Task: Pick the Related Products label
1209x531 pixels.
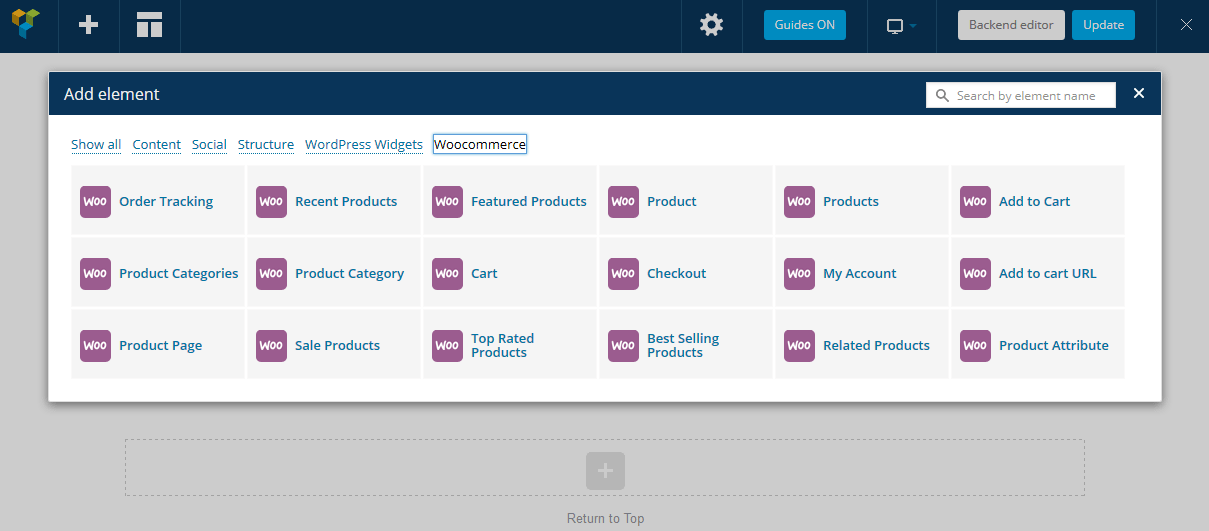Action: click(x=877, y=345)
